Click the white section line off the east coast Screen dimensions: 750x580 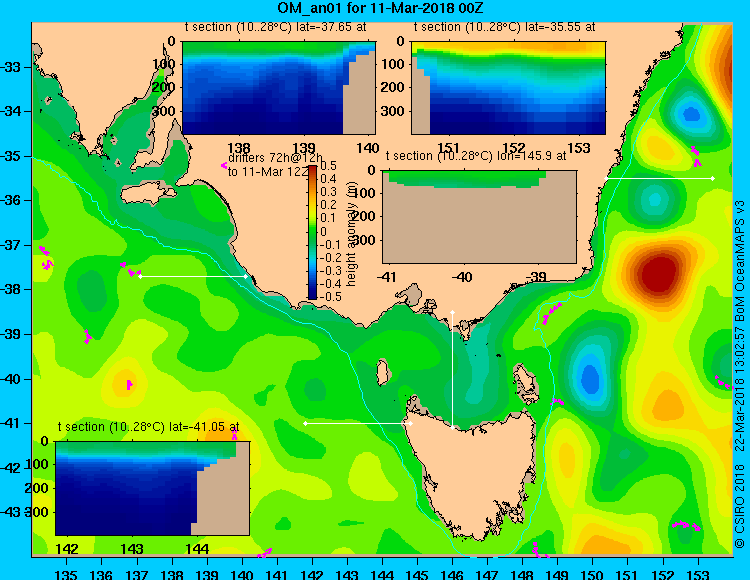click(x=659, y=178)
